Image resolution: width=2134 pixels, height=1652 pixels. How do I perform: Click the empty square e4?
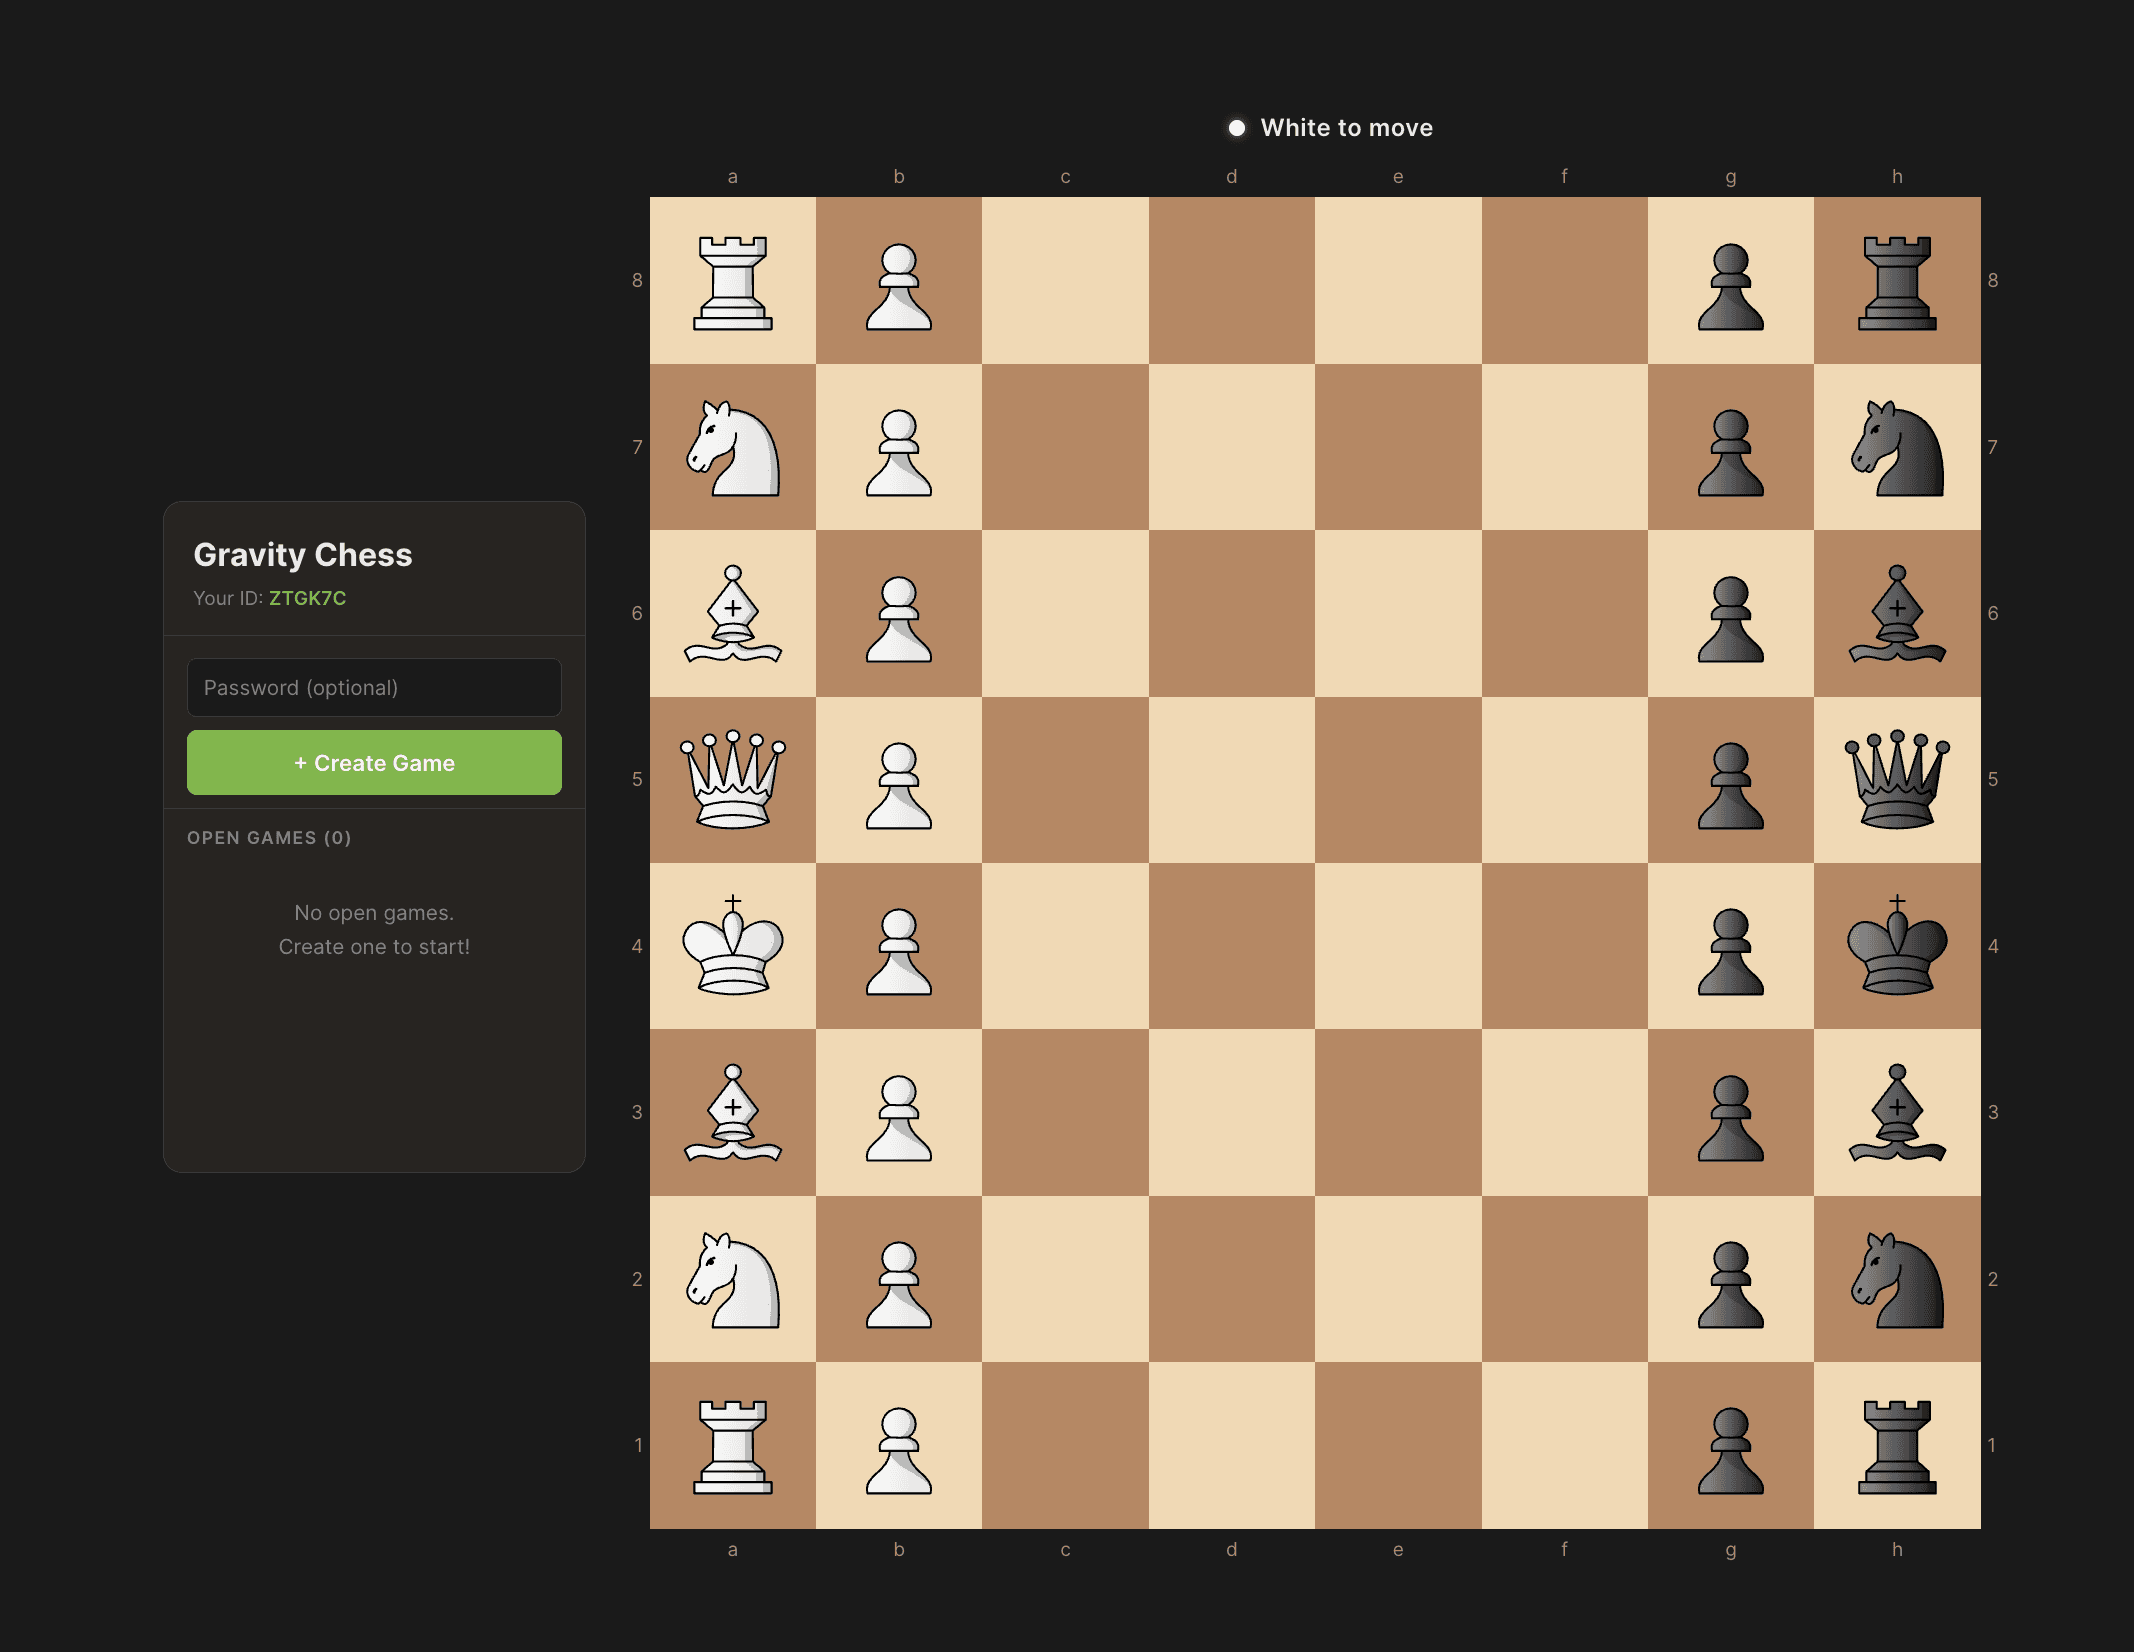pos(1398,946)
